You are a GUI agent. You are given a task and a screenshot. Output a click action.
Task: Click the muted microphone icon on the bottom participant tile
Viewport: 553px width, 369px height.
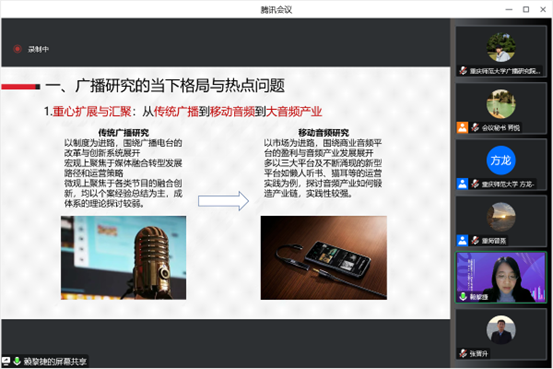[x=463, y=353]
